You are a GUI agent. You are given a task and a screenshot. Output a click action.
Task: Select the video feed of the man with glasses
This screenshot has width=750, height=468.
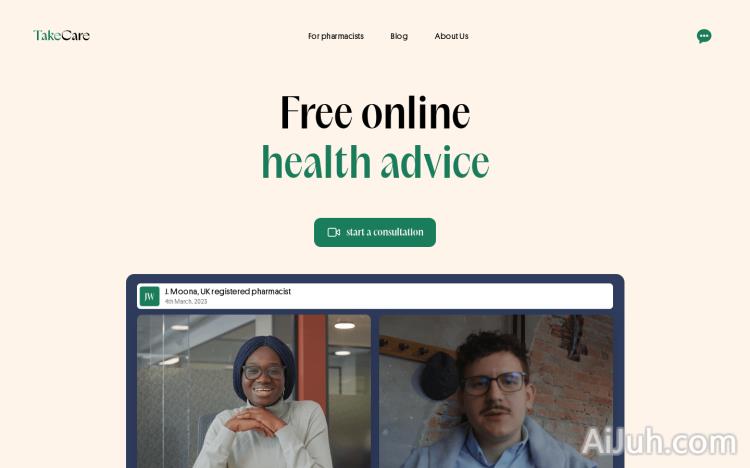pyautogui.click(x=496, y=391)
